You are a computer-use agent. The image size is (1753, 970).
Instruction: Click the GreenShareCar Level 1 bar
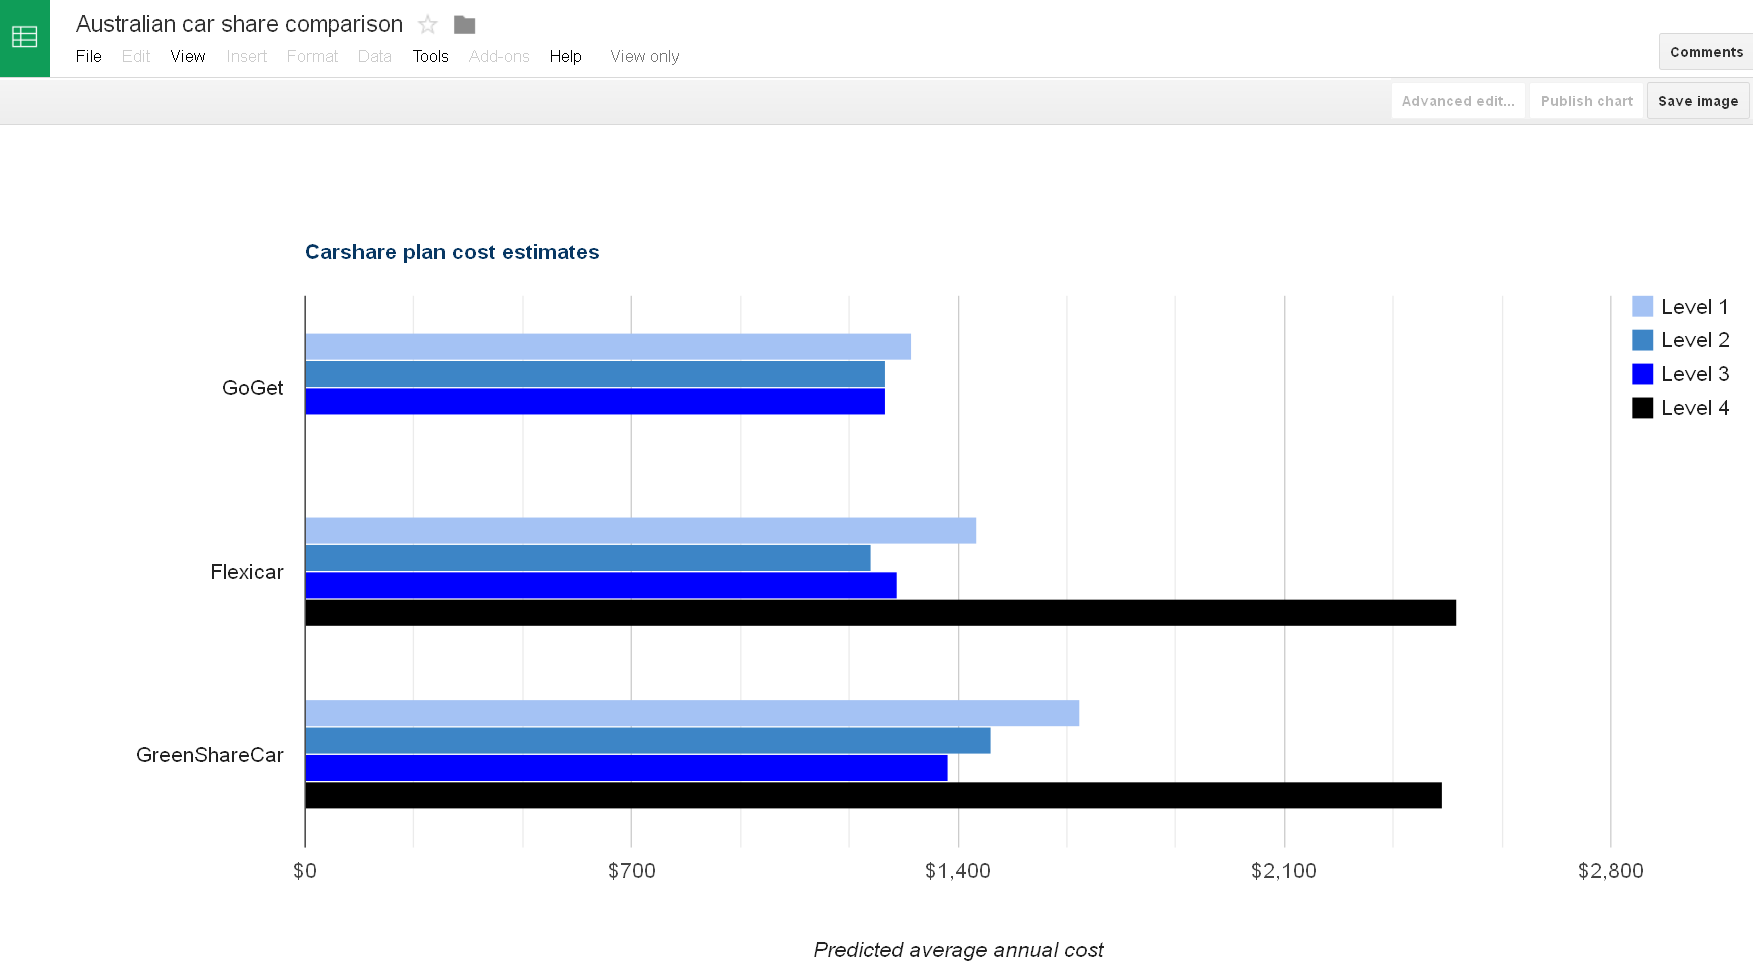[x=692, y=713]
